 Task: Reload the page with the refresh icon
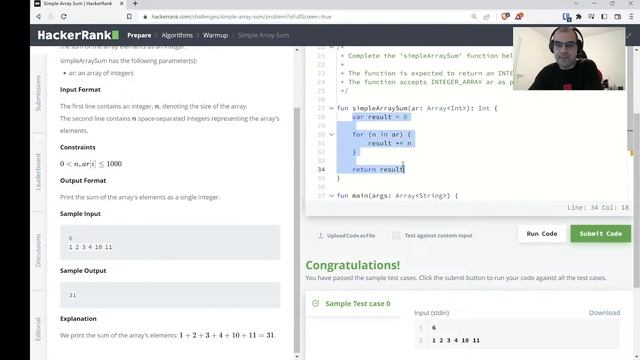[x=64, y=17]
